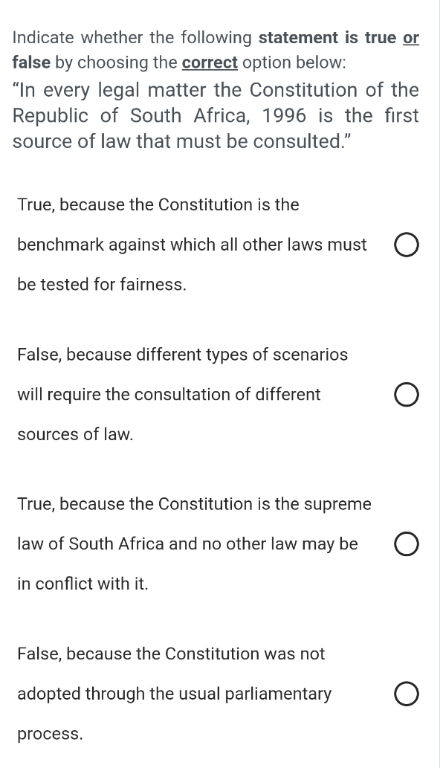Click the bold word 'false' in the instructions

(x=31, y=63)
